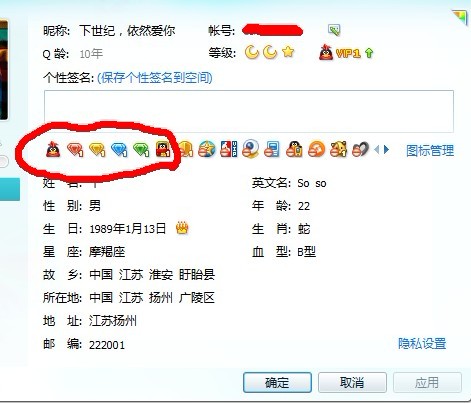Click the green diamond service icon
This screenshot has height=403, width=471.
tap(141, 150)
